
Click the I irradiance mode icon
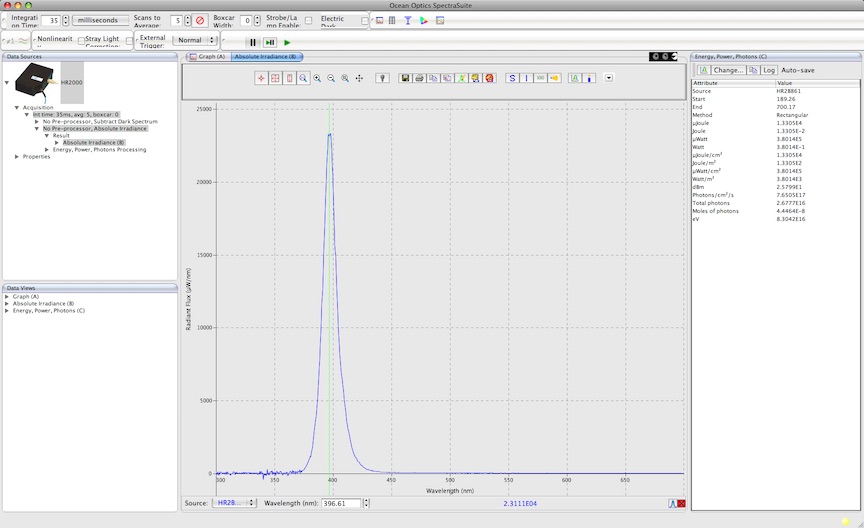[x=526, y=78]
